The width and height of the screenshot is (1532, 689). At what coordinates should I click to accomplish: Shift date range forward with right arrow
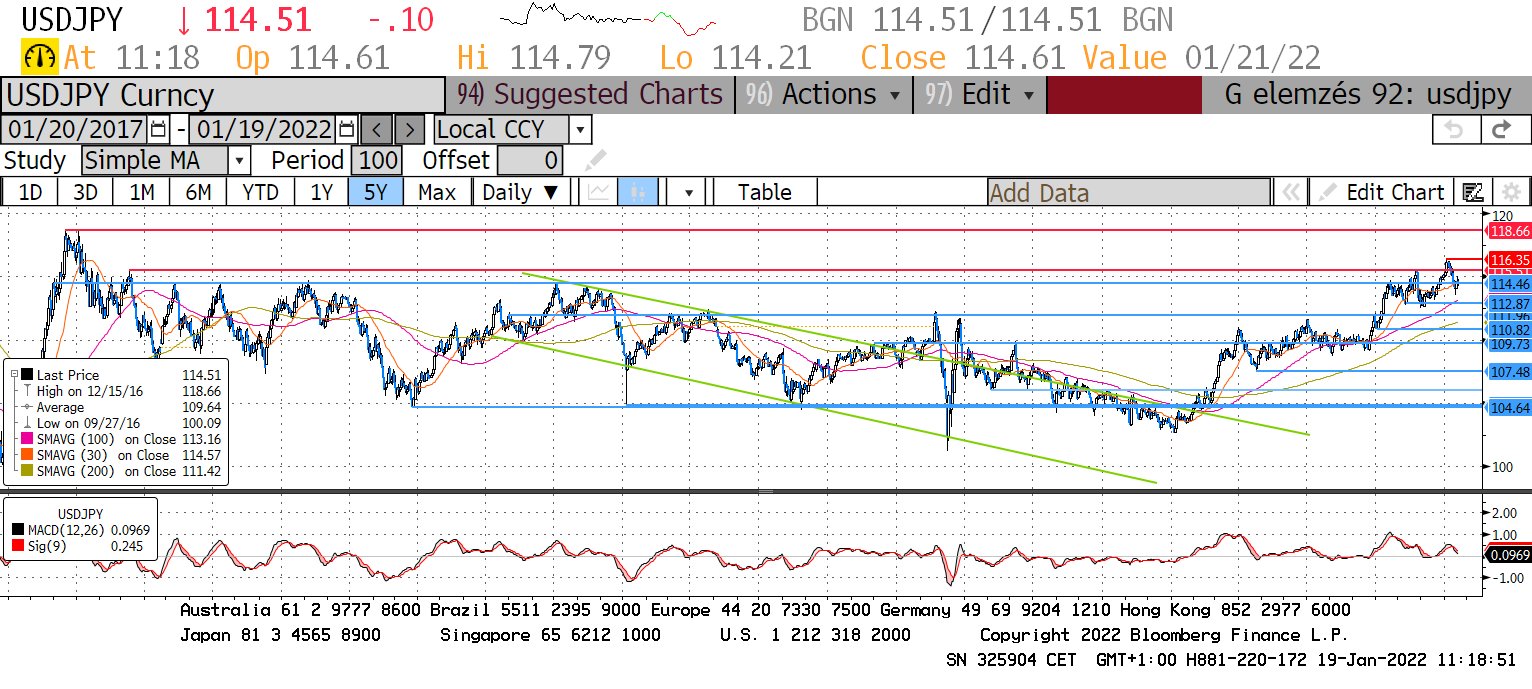pyautogui.click(x=409, y=129)
